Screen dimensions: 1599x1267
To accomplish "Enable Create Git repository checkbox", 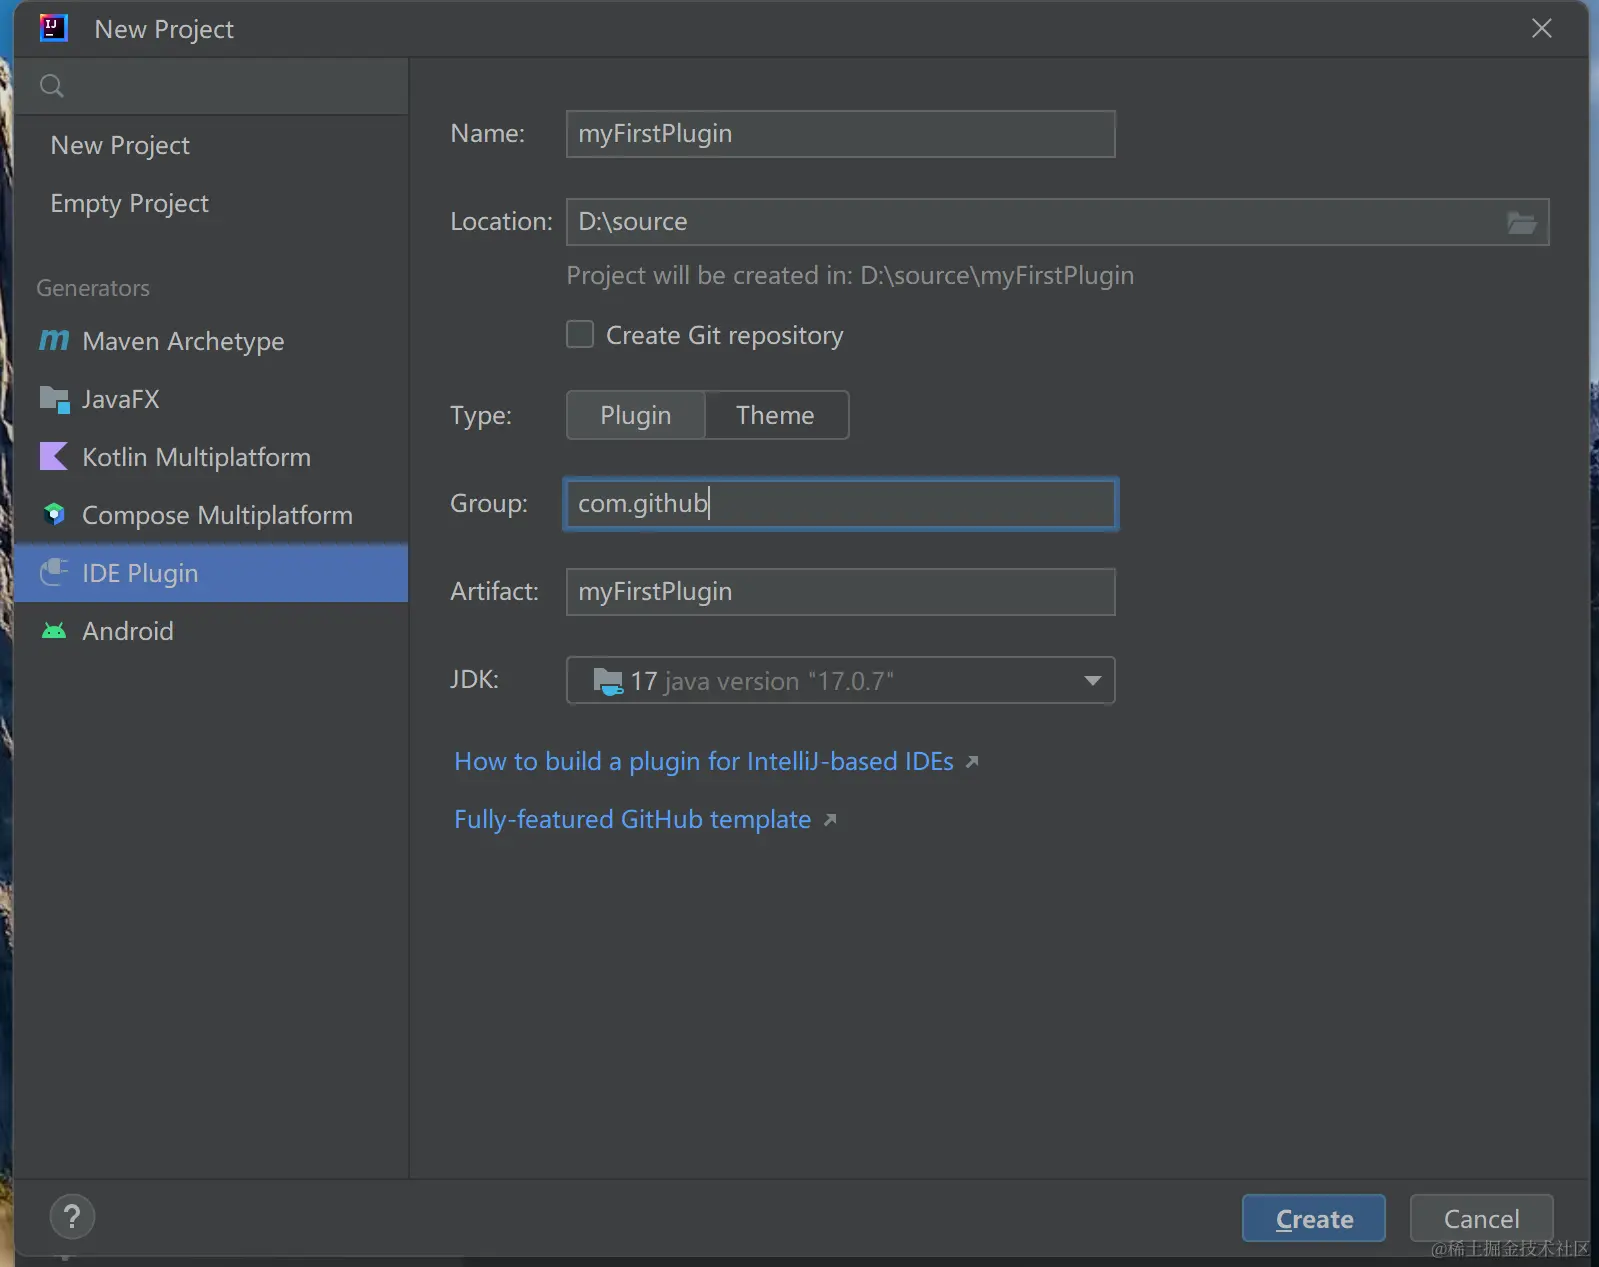I will (580, 334).
